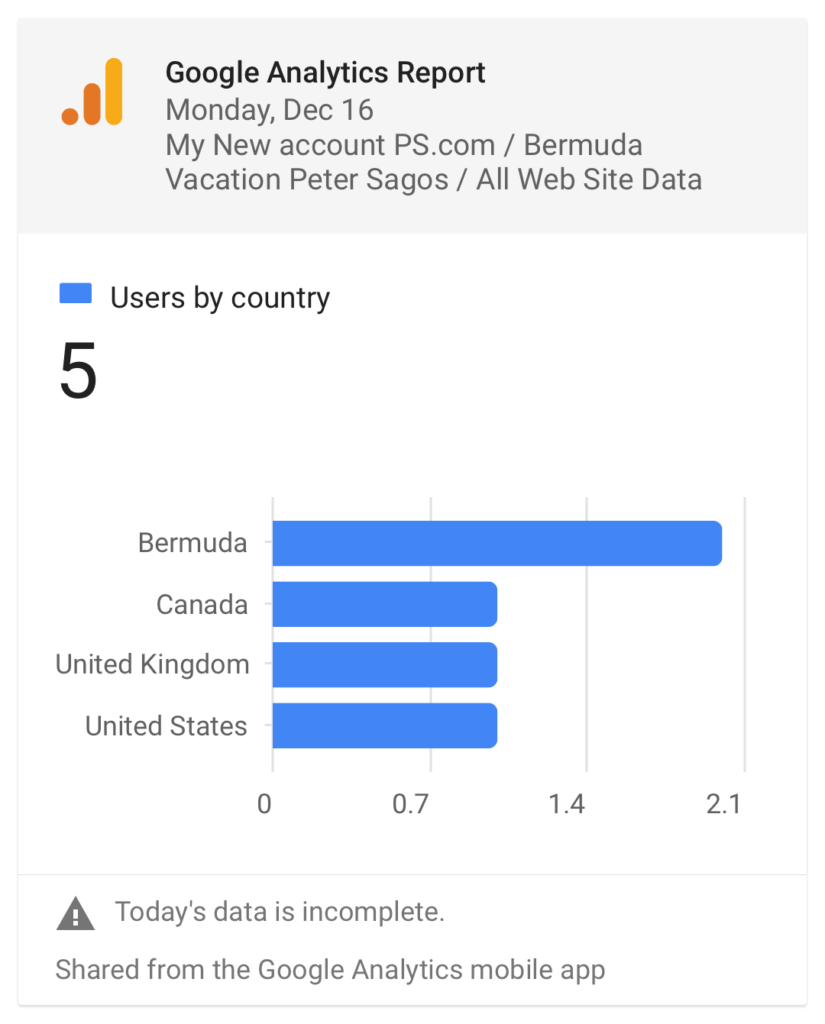Click Today's data is incomplete message
The width and height of the screenshot is (825, 1024).
pos(280,912)
